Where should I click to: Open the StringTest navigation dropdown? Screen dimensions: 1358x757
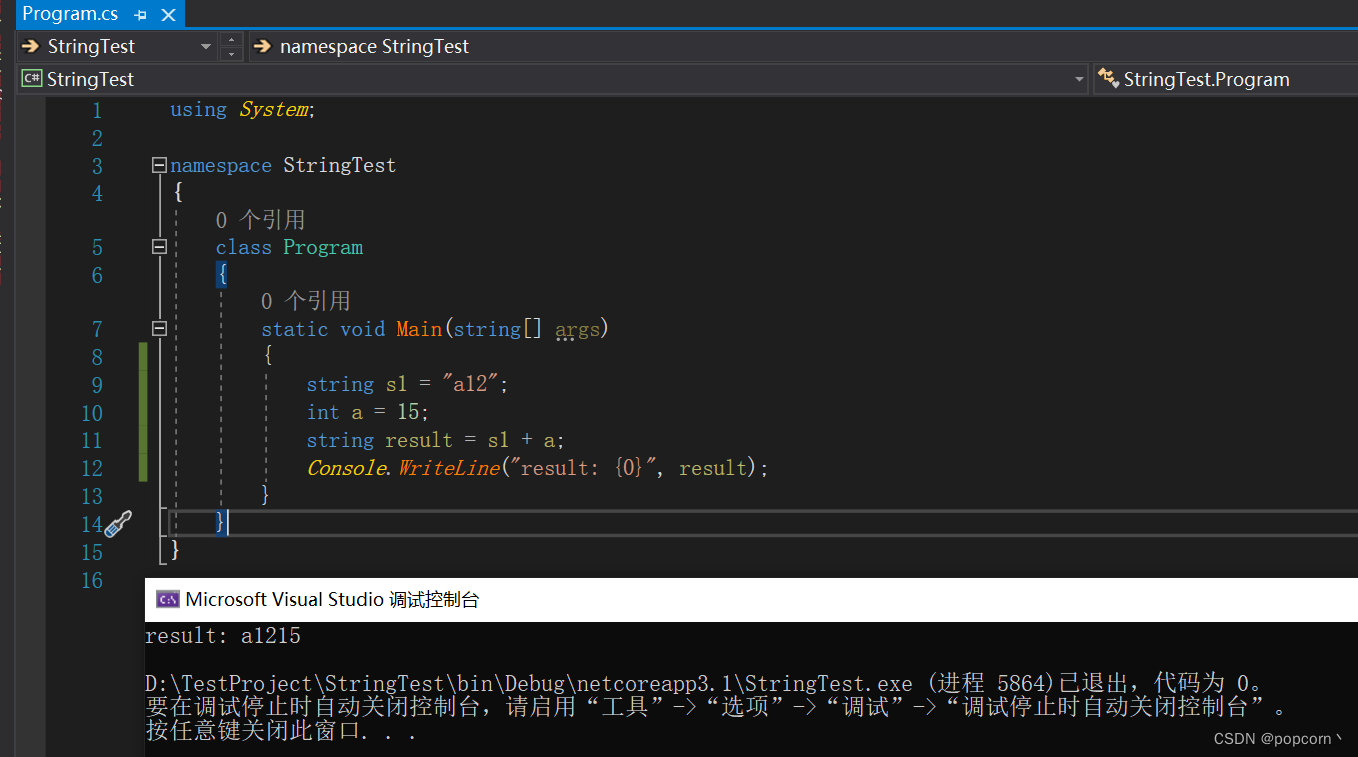click(x=205, y=46)
